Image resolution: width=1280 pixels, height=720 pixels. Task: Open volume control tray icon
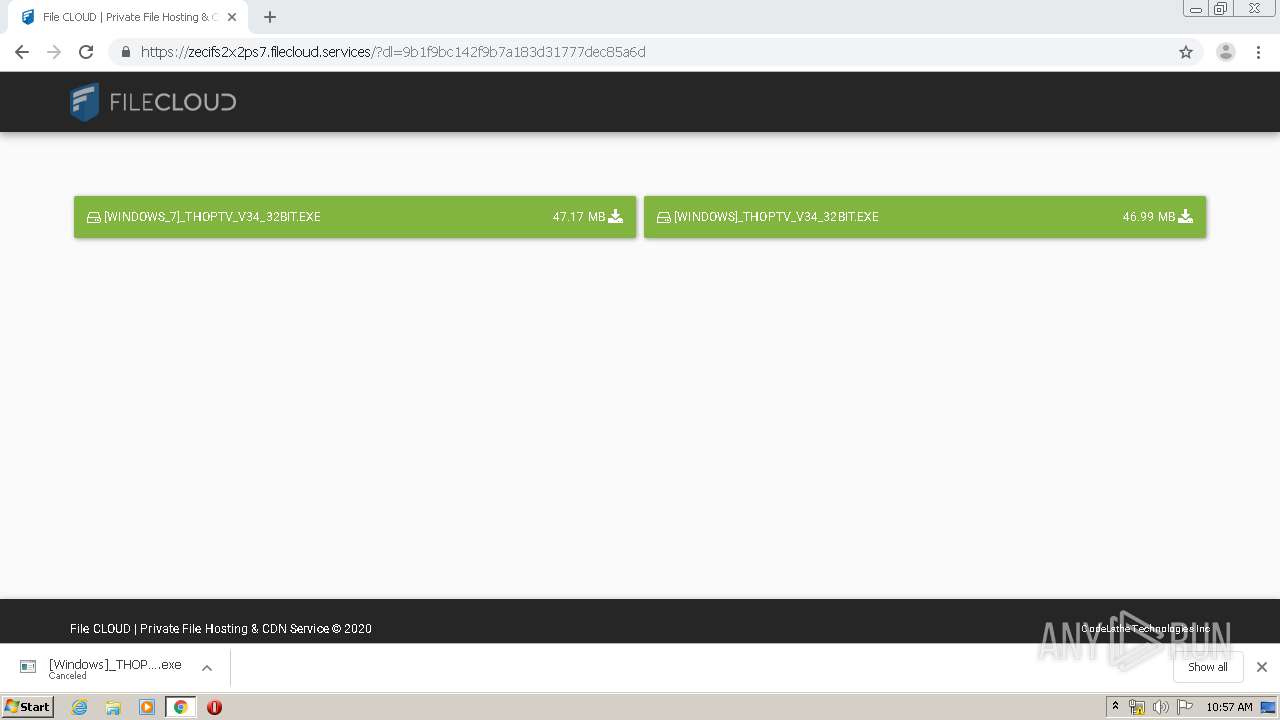(x=1161, y=707)
